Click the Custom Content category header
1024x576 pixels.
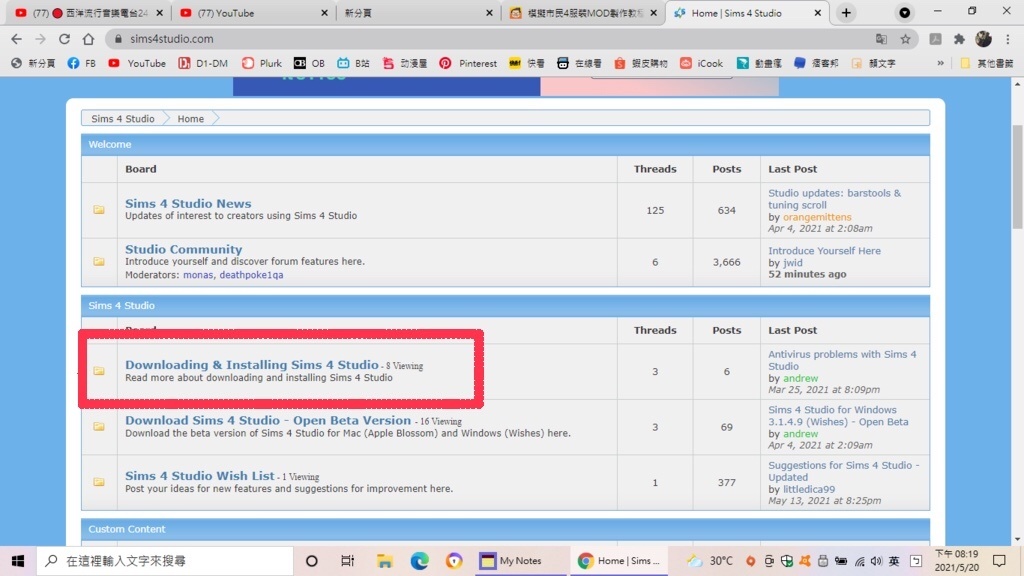[505, 529]
